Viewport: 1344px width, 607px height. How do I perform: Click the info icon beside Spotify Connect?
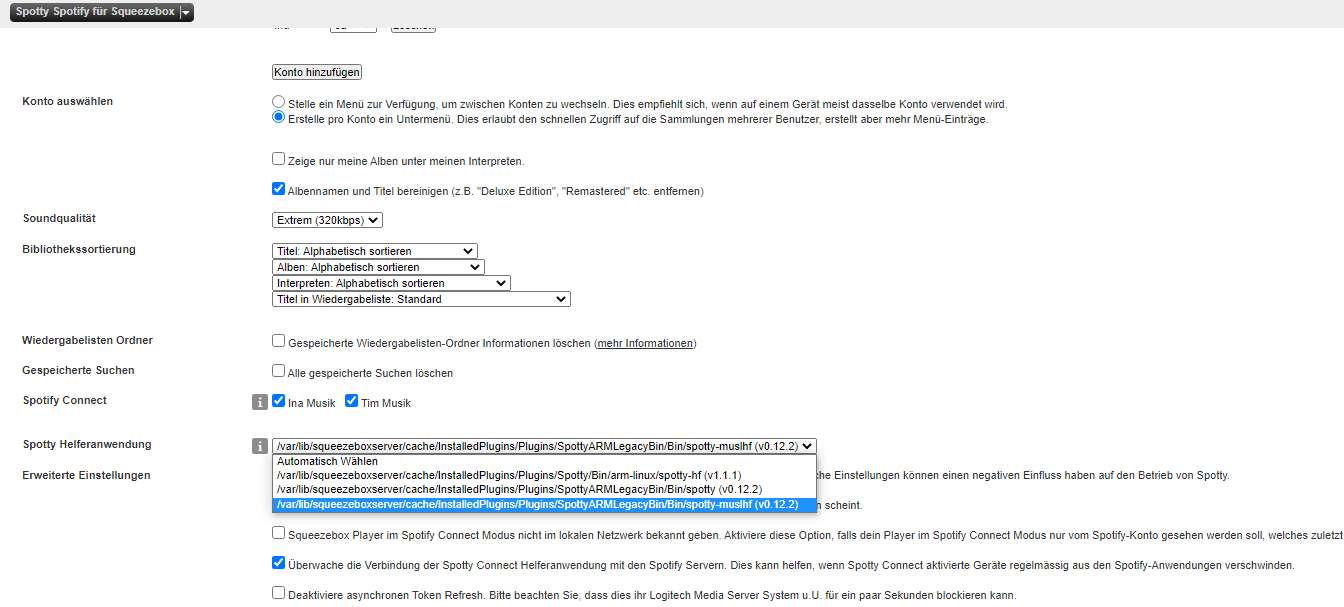click(259, 402)
